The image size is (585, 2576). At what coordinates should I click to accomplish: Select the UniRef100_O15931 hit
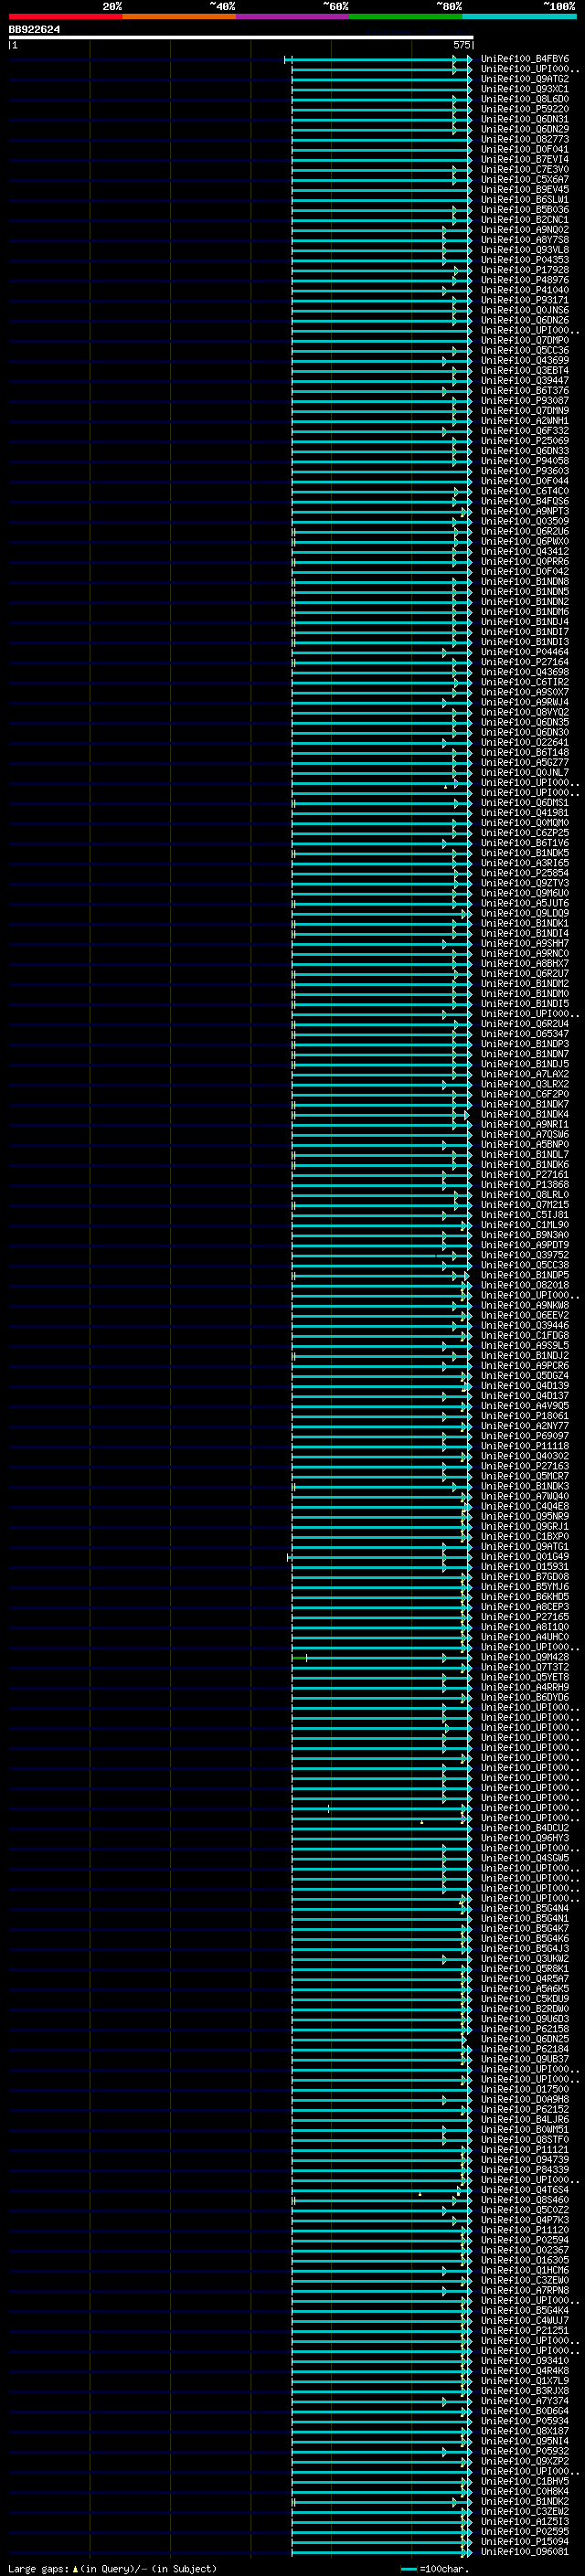click(524, 1566)
